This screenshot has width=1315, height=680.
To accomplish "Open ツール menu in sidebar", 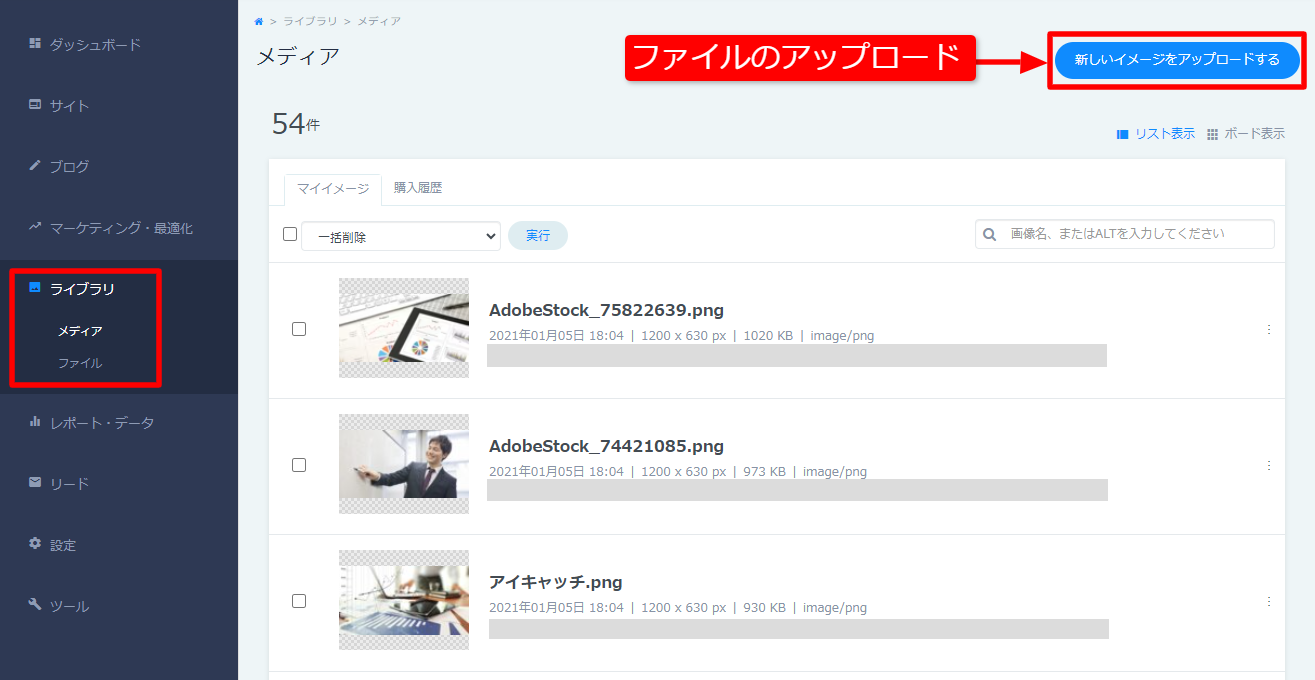I will pos(70,606).
